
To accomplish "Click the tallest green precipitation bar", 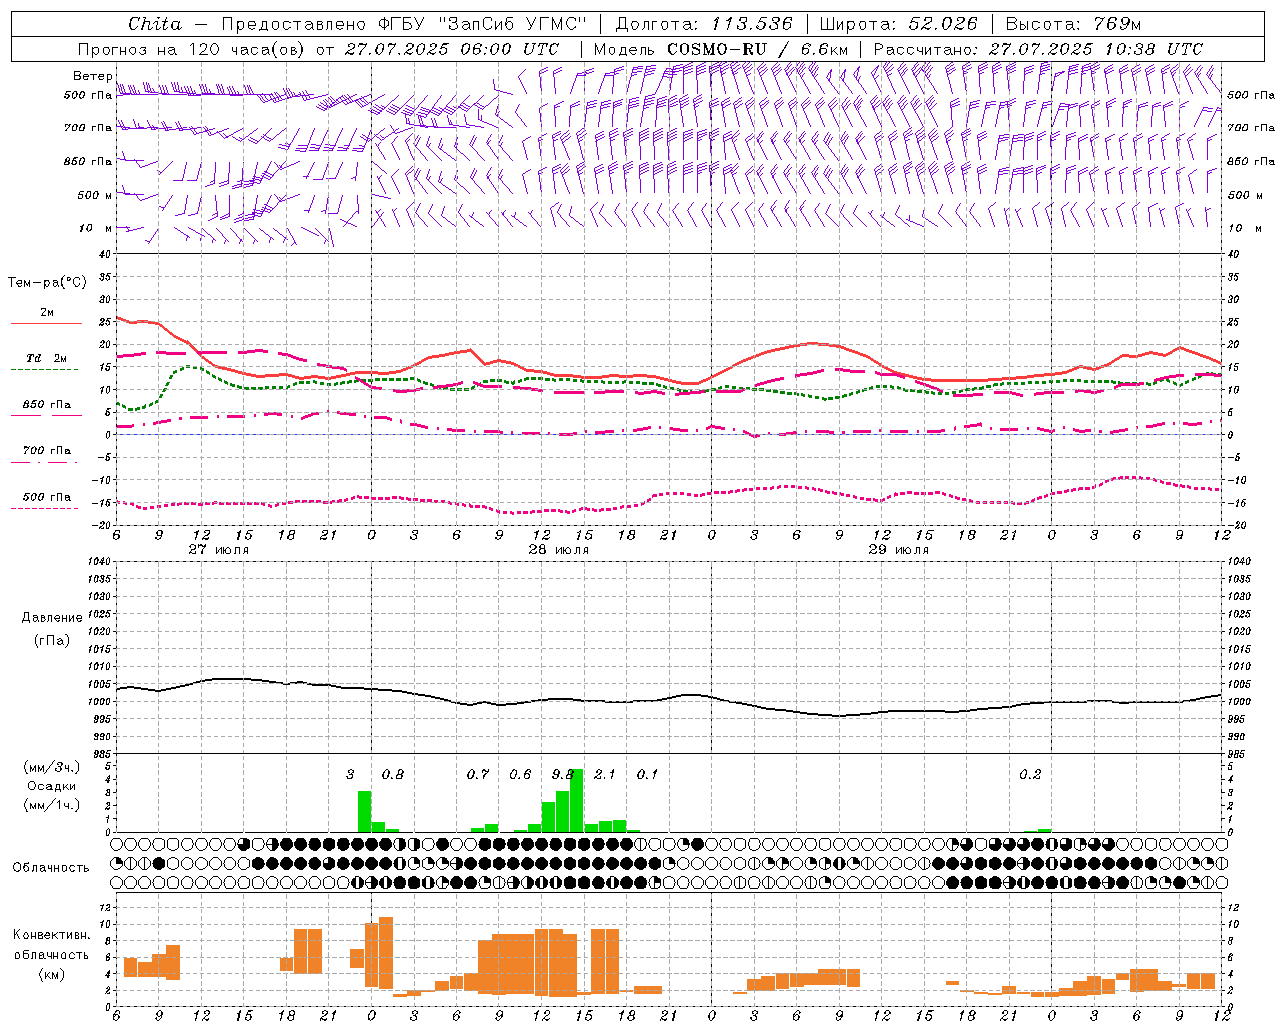I will pyautogui.click(x=577, y=800).
